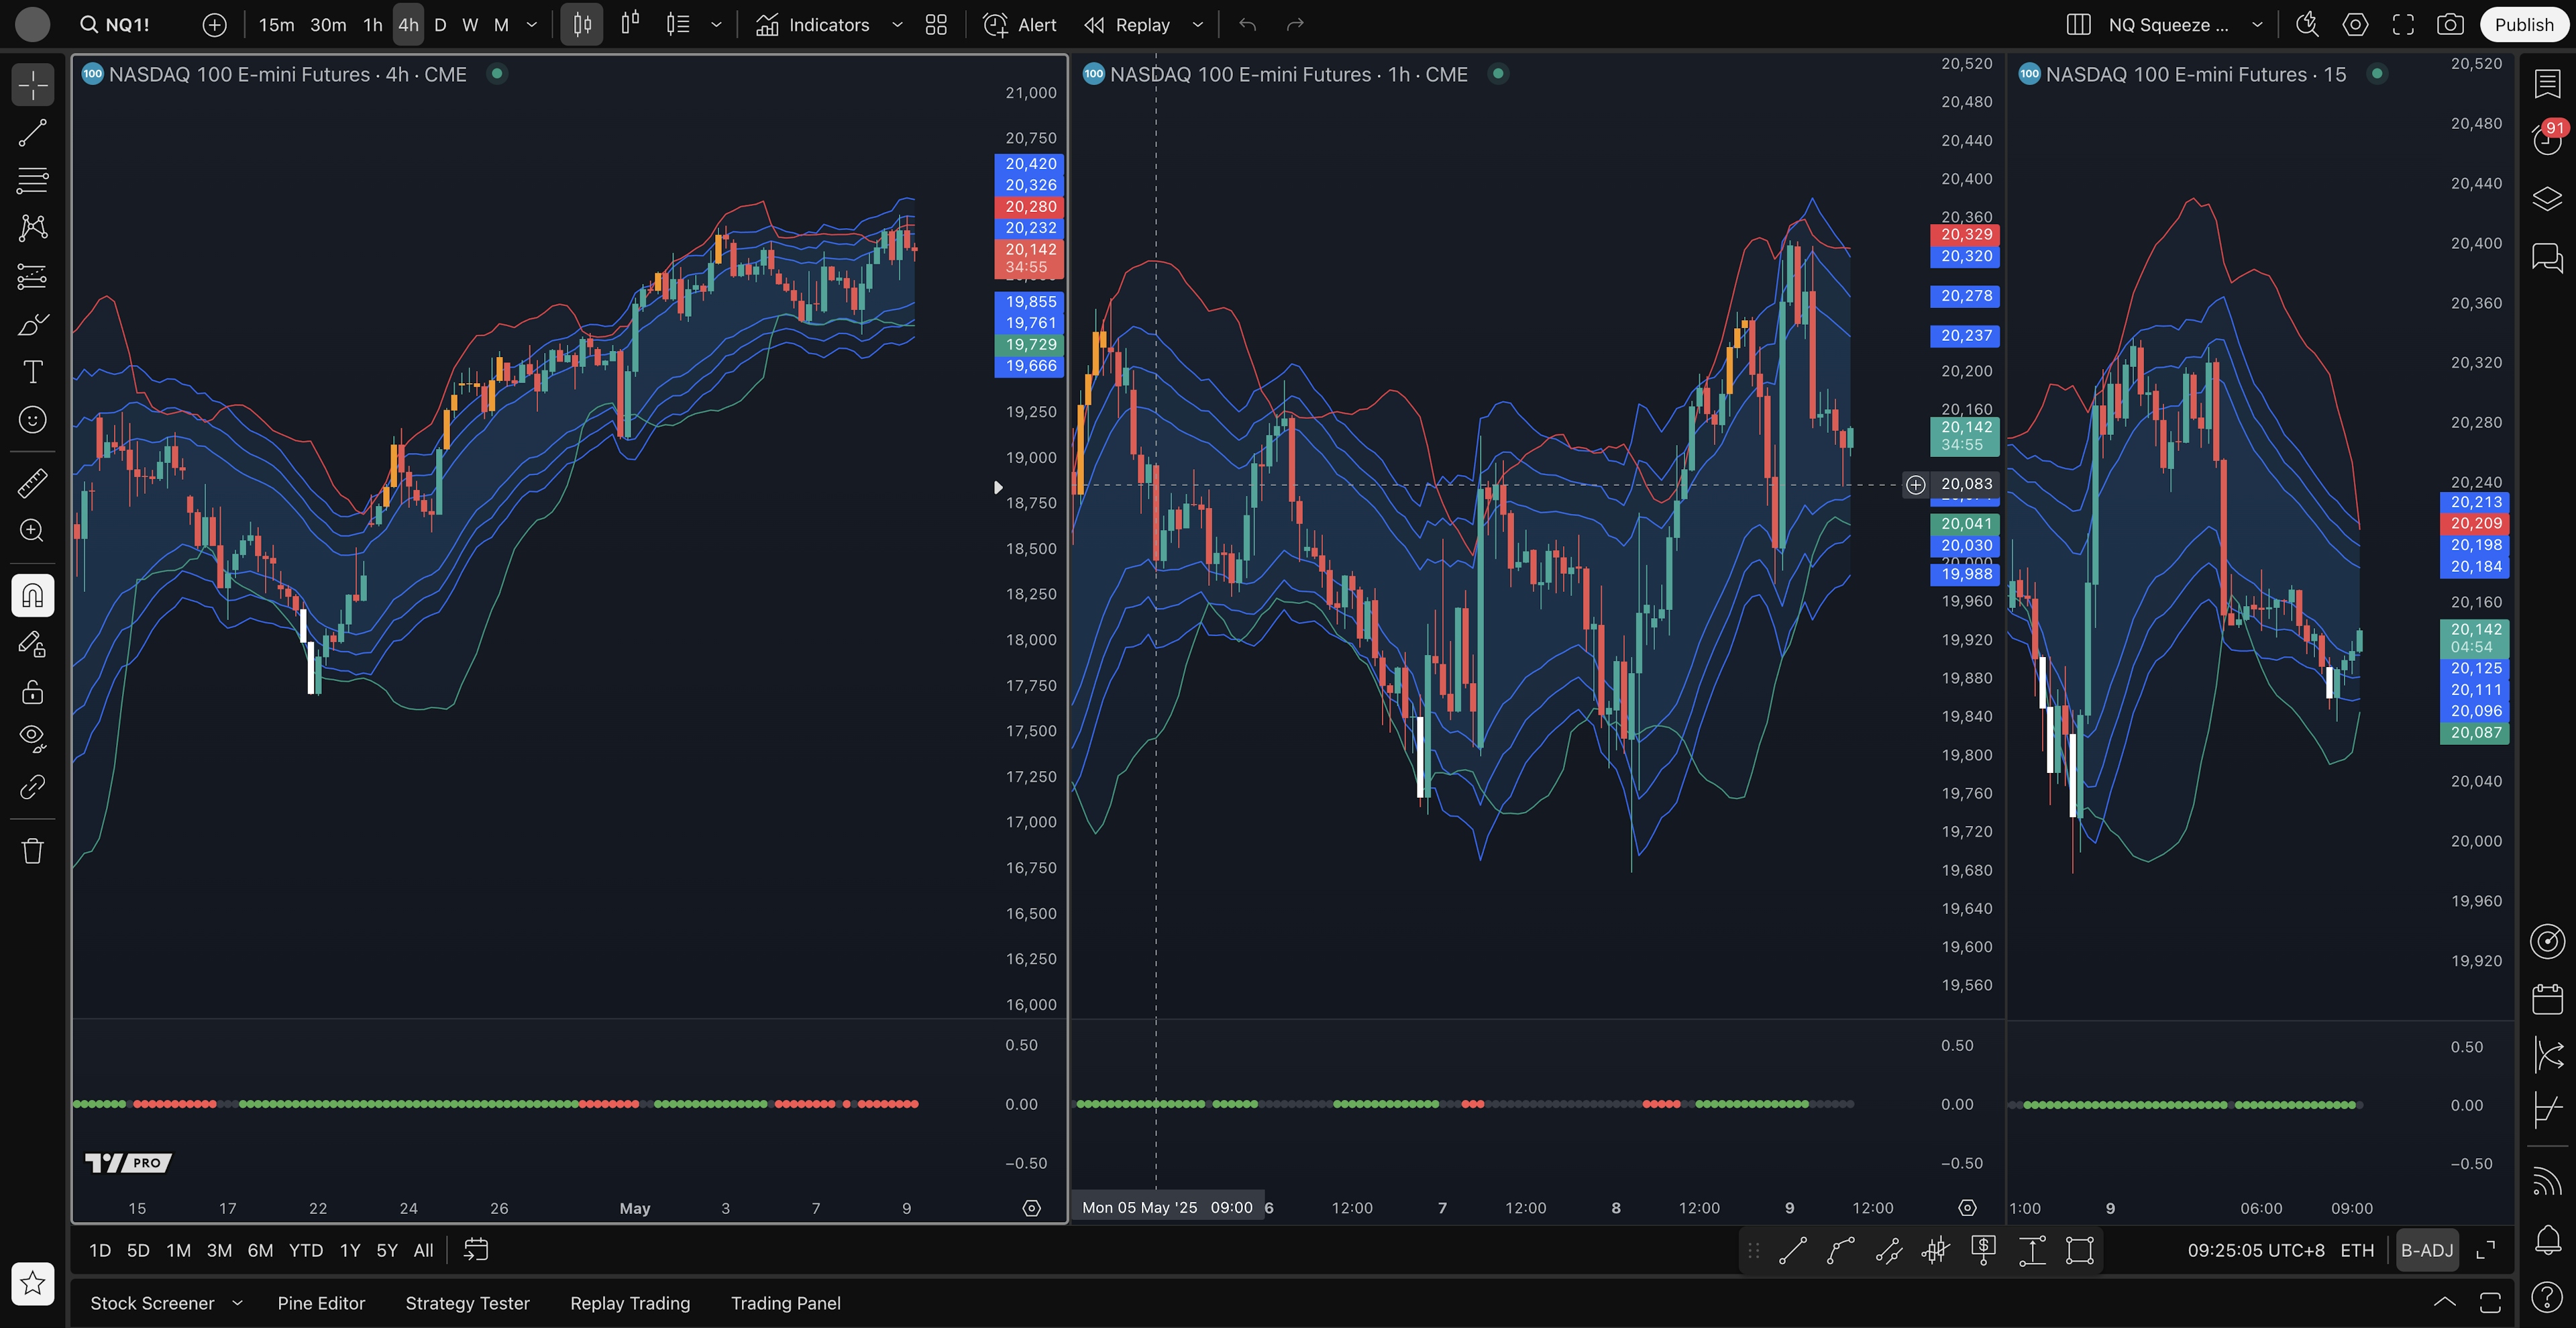
Task: Select the trend line drawing tool
Action: coord(32,133)
